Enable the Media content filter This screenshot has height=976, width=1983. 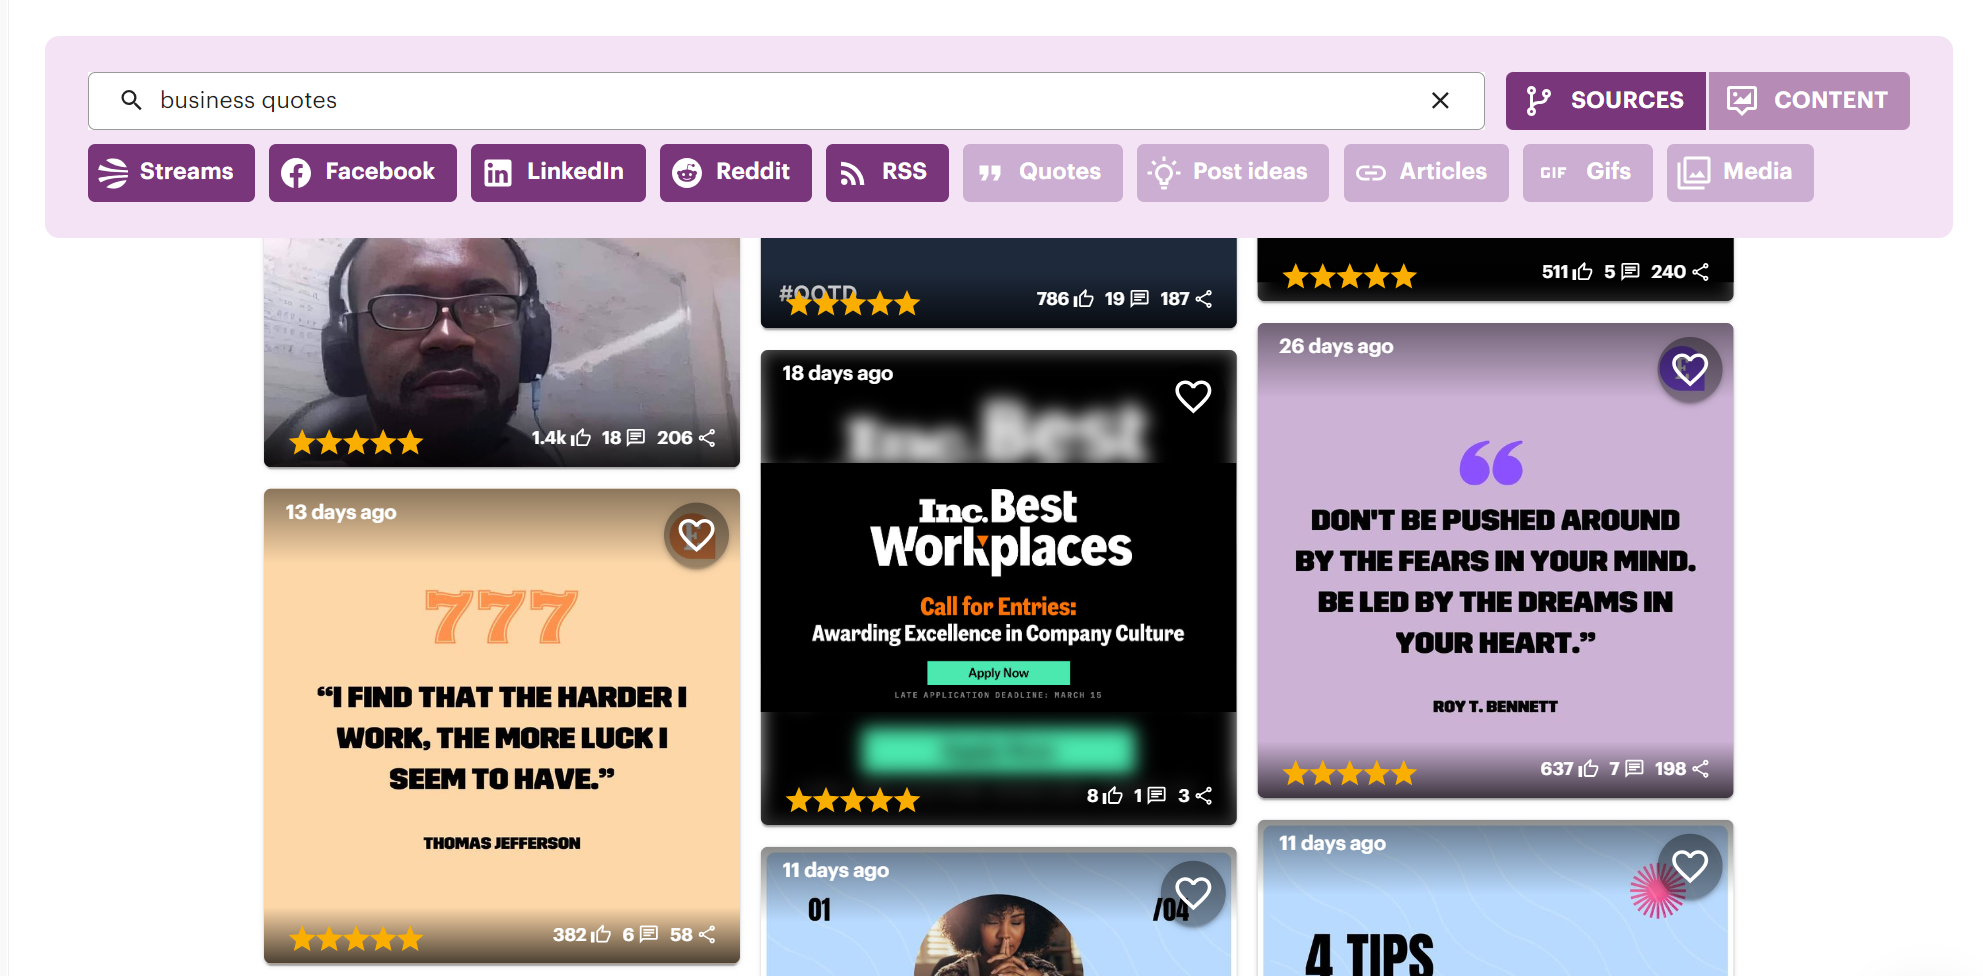tap(1740, 172)
